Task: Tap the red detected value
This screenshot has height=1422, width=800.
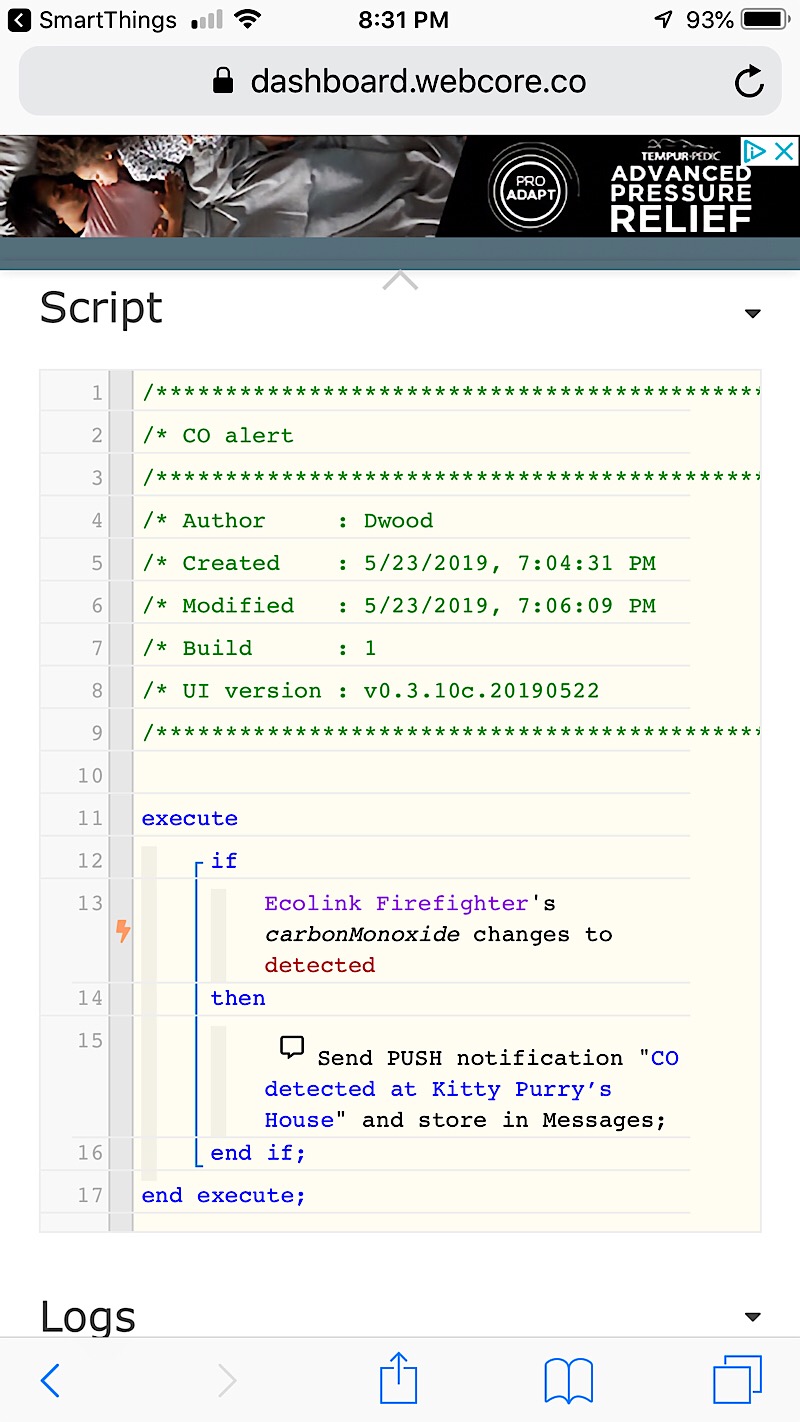Action: click(320, 965)
